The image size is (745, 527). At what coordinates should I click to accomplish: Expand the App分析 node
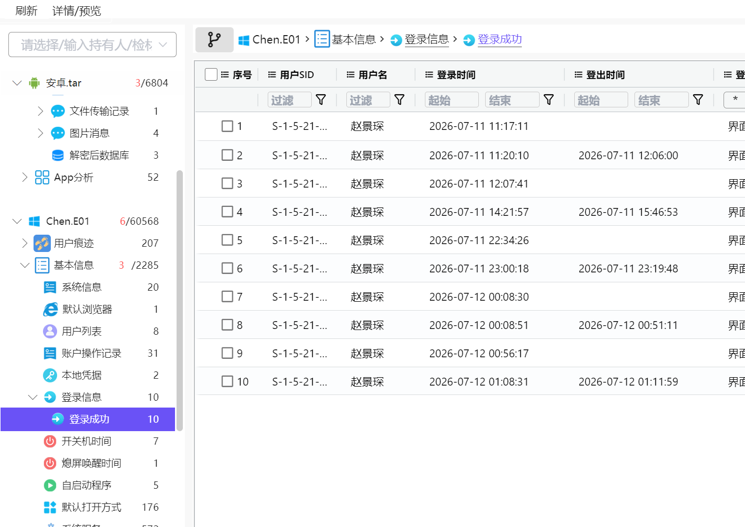point(25,177)
